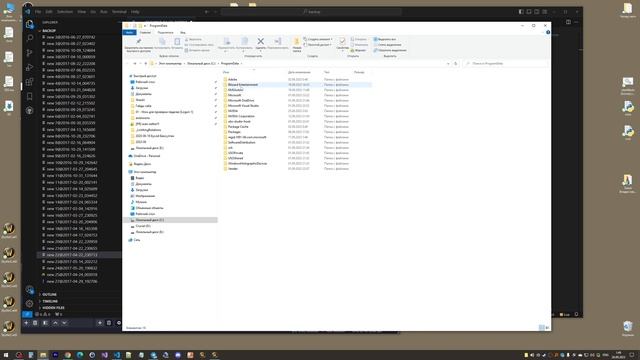Click the Windows Start button
The width and height of the screenshot is (640, 360).
[6, 355]
